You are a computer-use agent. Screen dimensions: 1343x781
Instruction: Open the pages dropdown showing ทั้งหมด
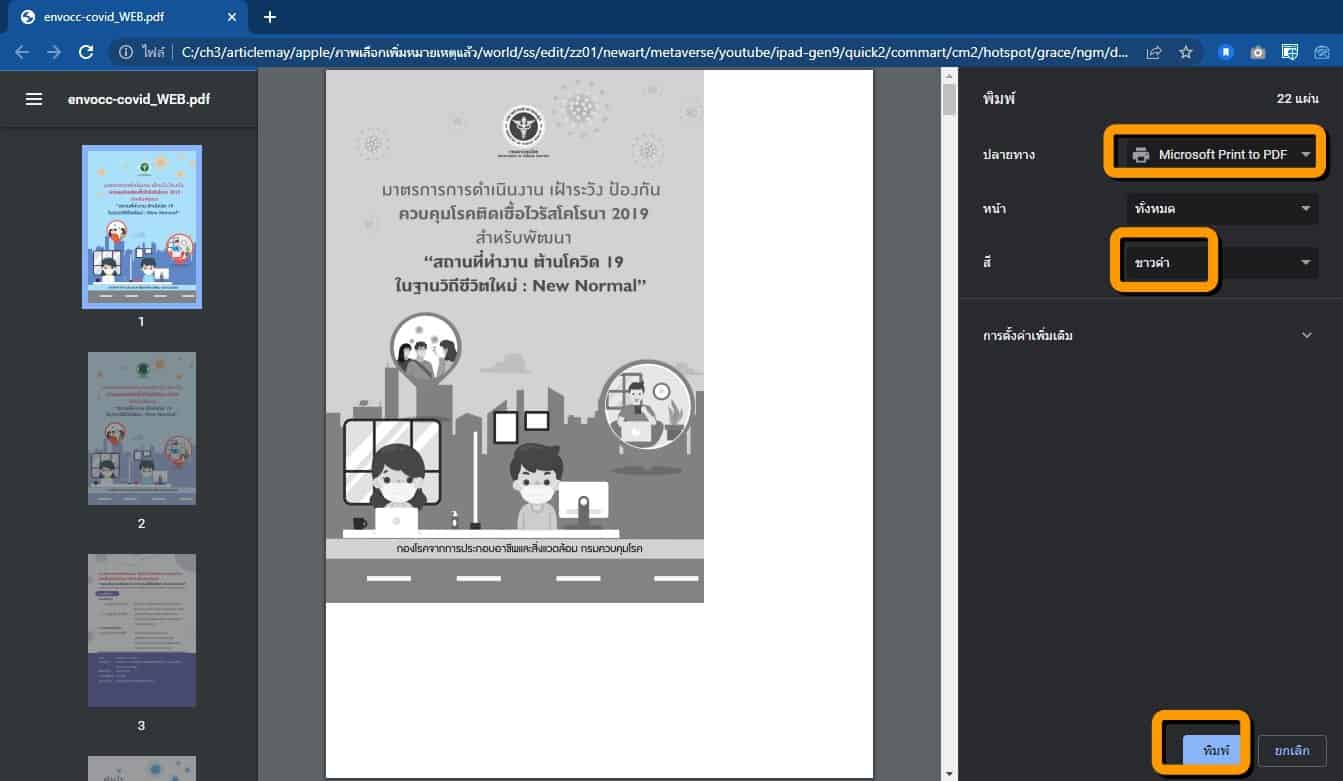1221,208
